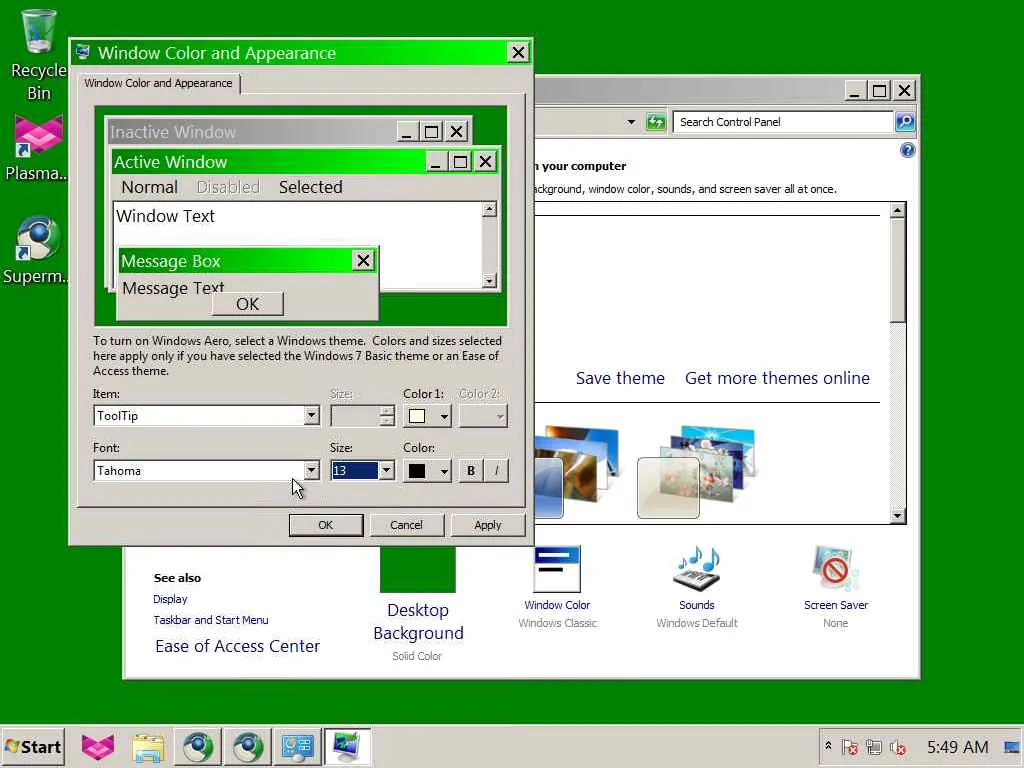Open Windows Explorer folder on the taskbar
The height and width of the screenshot is (768, 1024).
click(148, 747)
